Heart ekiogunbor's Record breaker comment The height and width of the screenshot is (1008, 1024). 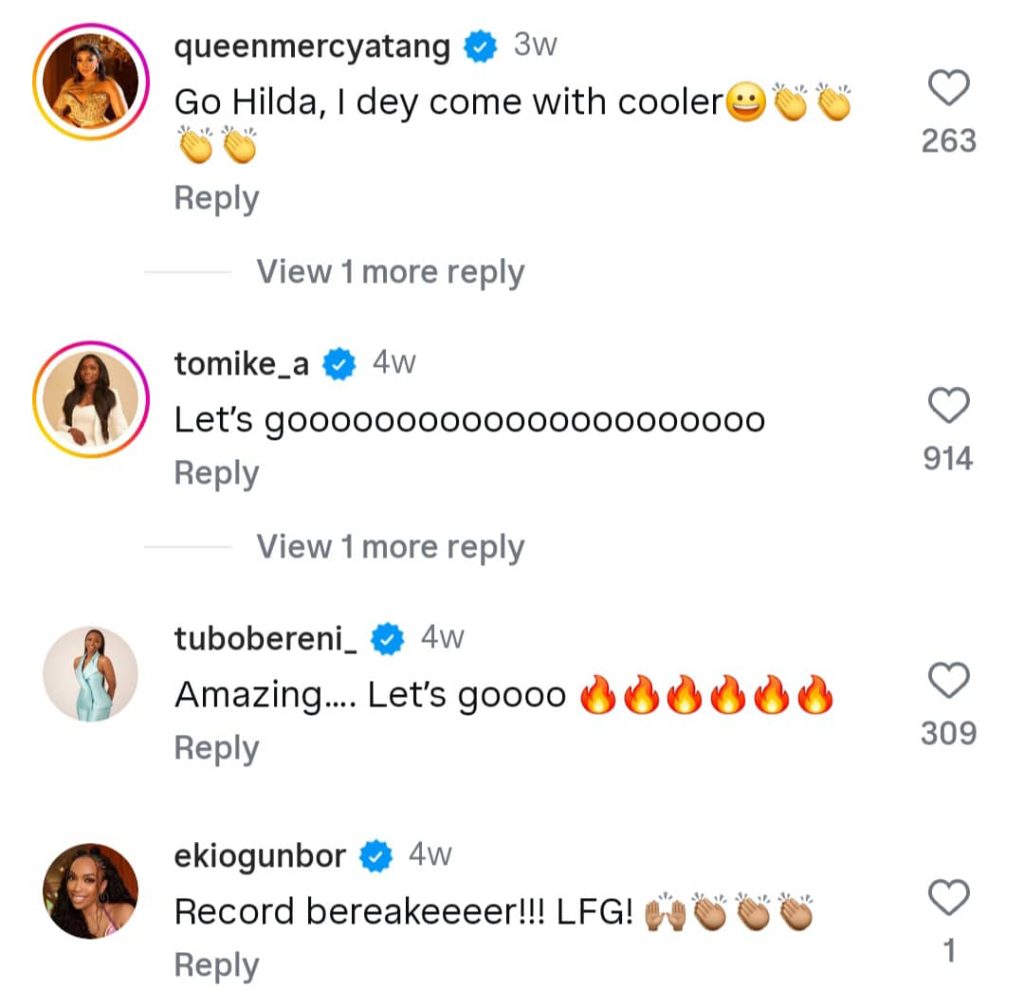tap(948, 898)
